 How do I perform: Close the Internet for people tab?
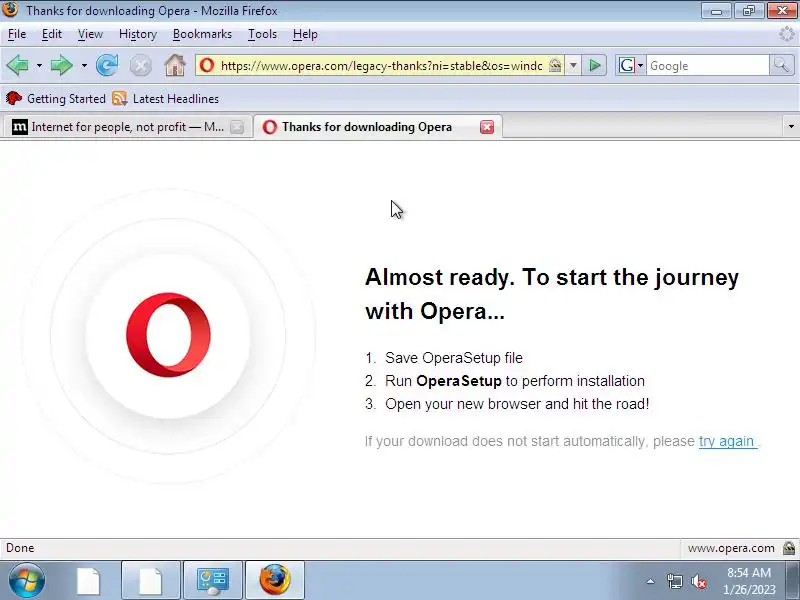click(x=237, y=127)
